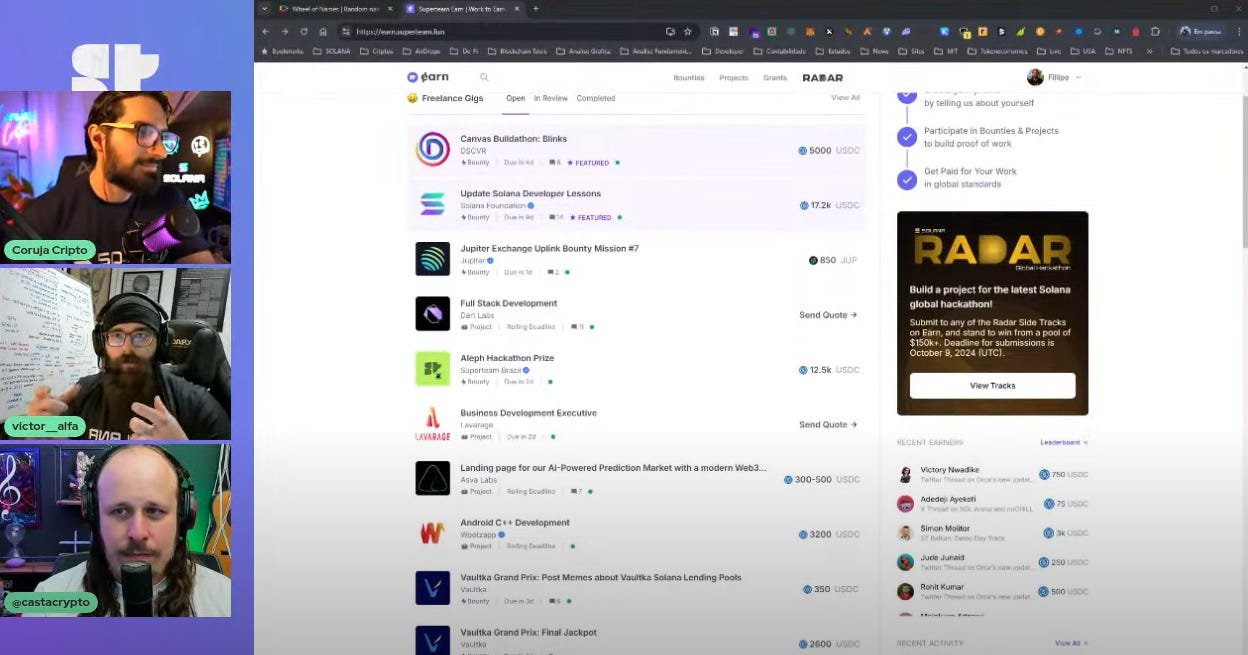The width and height of the screenshot is (1248, 655).
Task: Open the Aleph Hackathon Prize listing
Action: 507,358
